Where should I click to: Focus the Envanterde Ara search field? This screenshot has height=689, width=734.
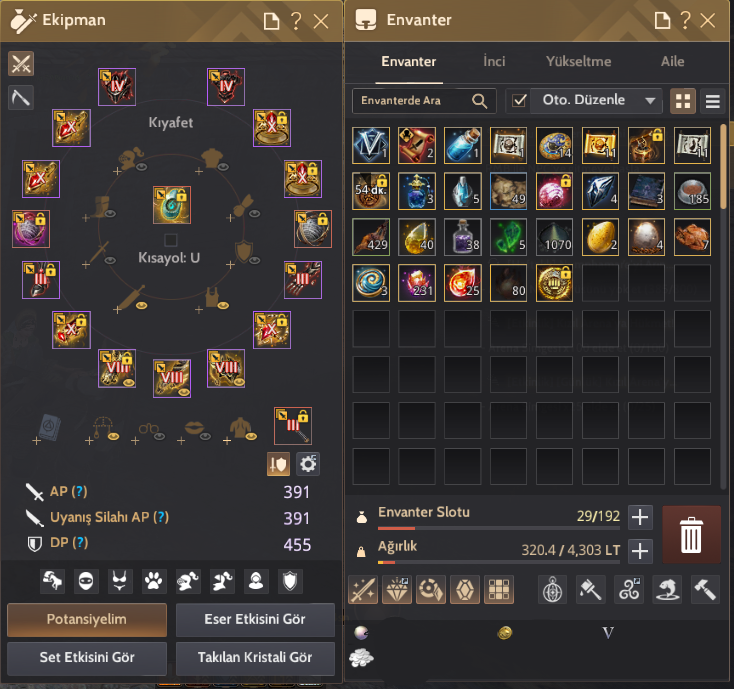415,101
